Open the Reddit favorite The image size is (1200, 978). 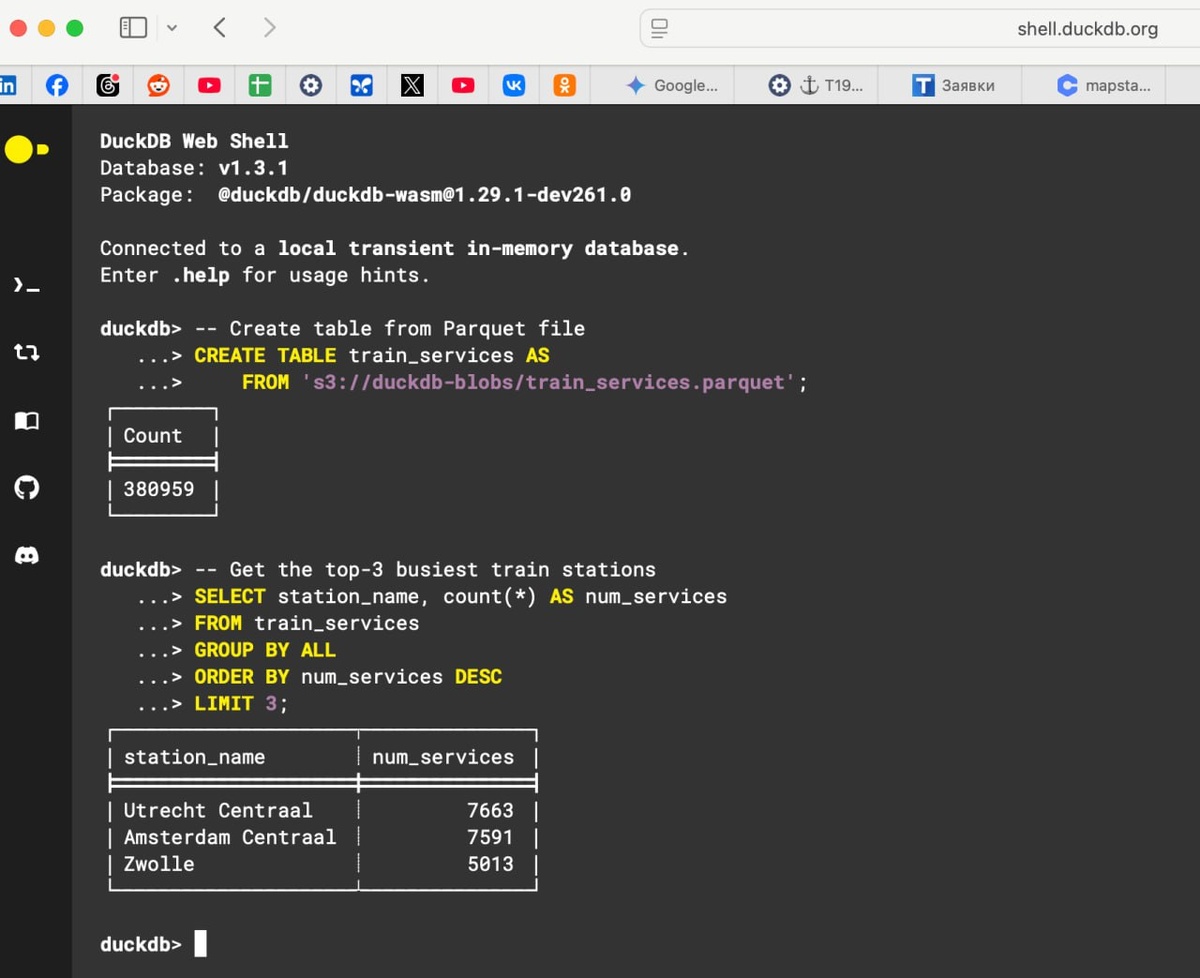pyautogui.click(x=159, y=86)
